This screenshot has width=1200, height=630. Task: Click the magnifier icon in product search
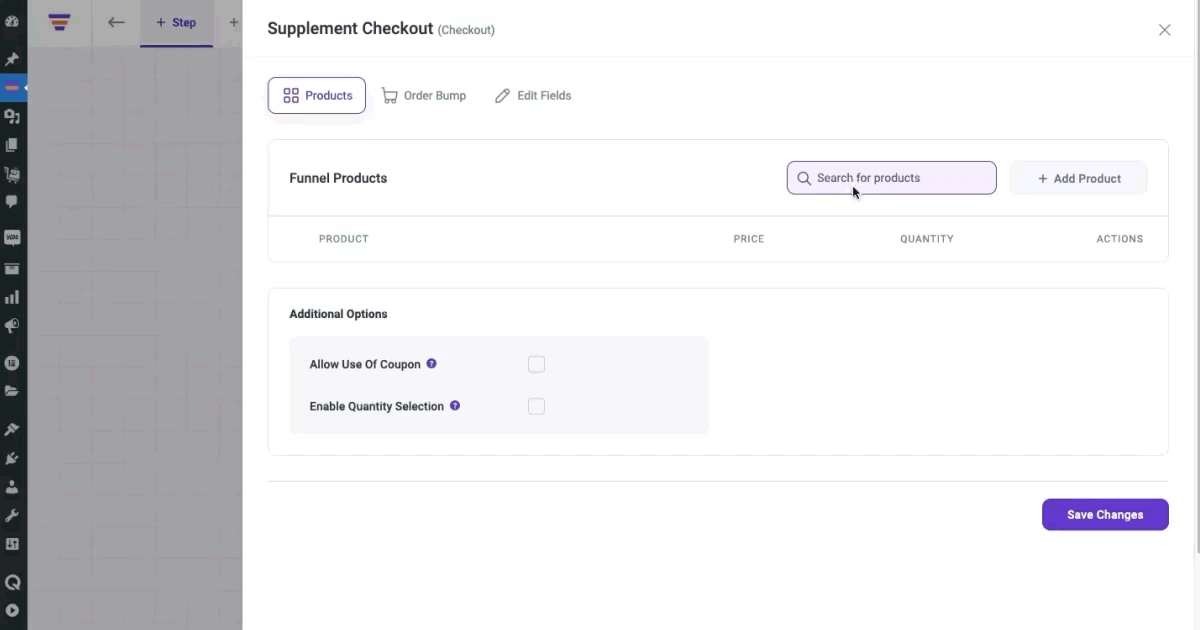[804, 178]
